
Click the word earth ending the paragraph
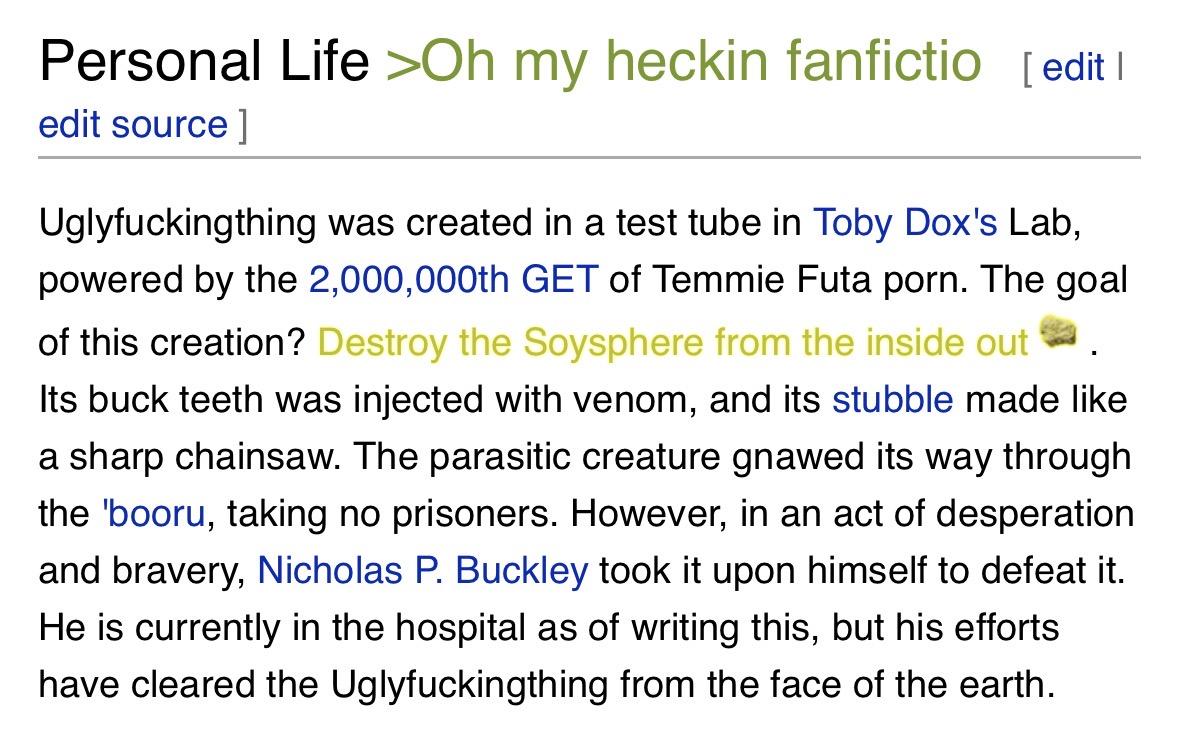[1007, 684]
